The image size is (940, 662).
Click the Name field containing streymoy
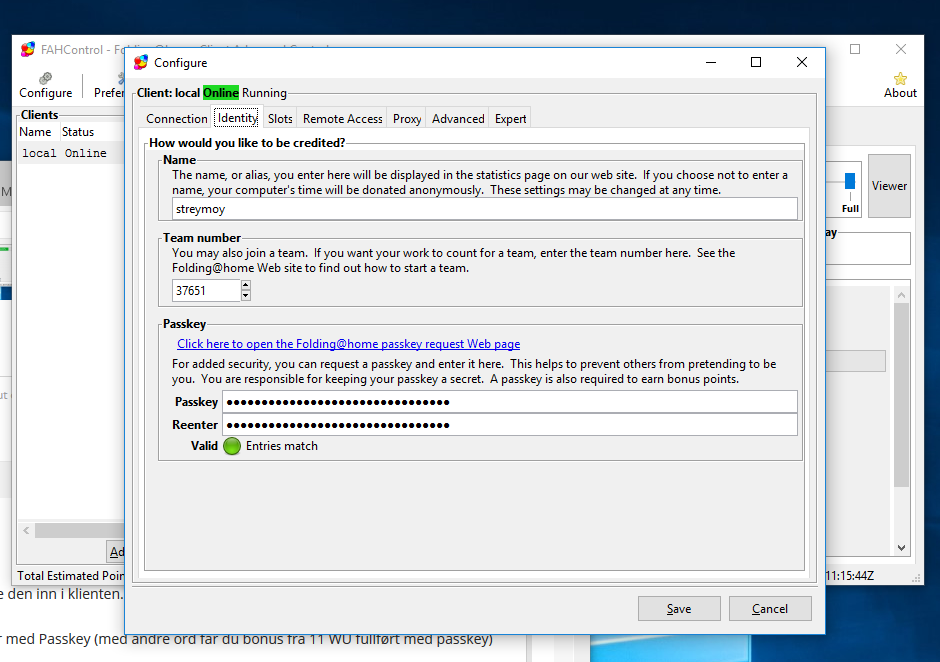tap(485, 209)
